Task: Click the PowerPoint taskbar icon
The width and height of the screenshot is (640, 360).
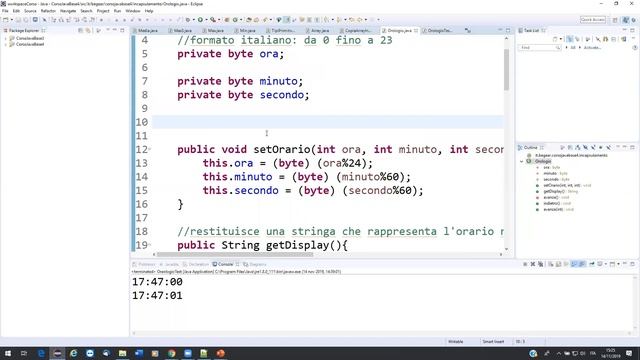Action: tap(220, 353)
